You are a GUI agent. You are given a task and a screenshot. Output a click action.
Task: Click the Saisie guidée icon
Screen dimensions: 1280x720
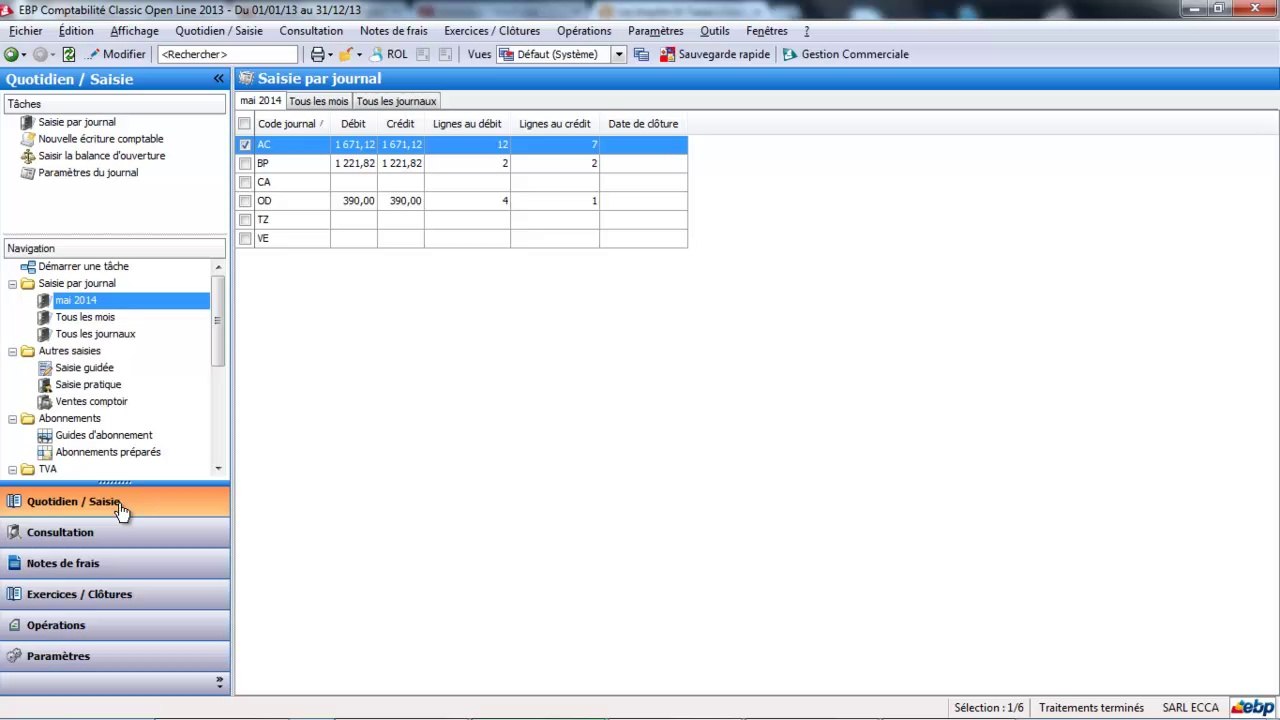[44, 368]
